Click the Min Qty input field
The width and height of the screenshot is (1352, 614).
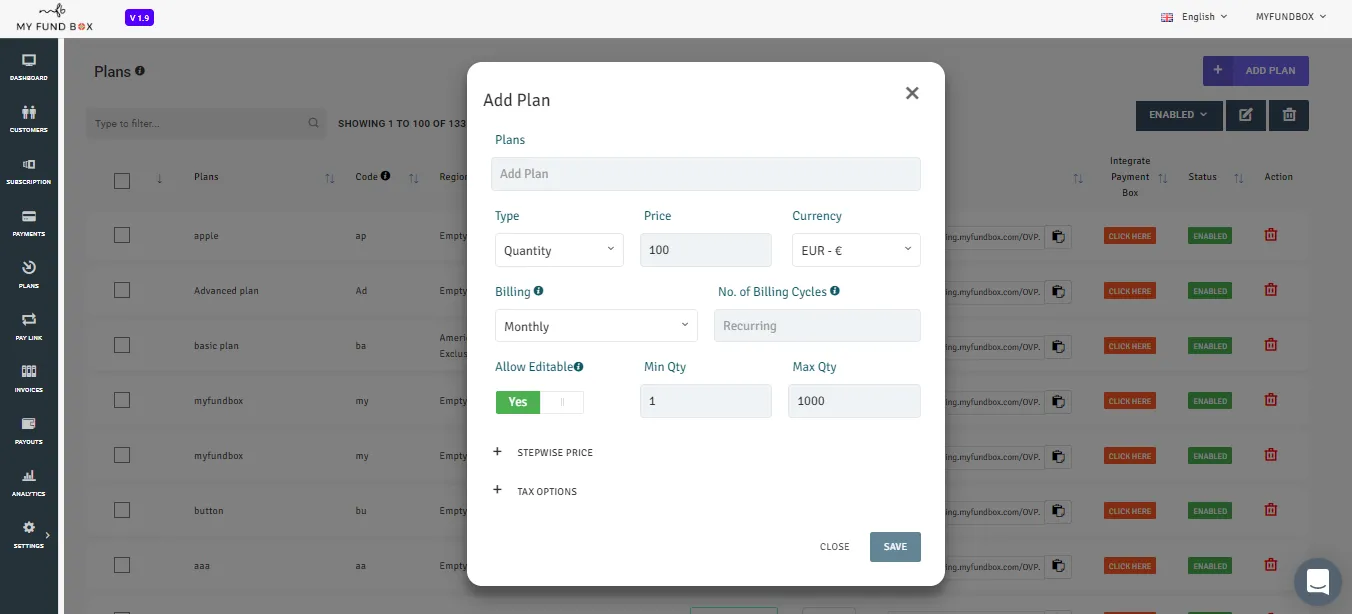click(x=706, y=401)
